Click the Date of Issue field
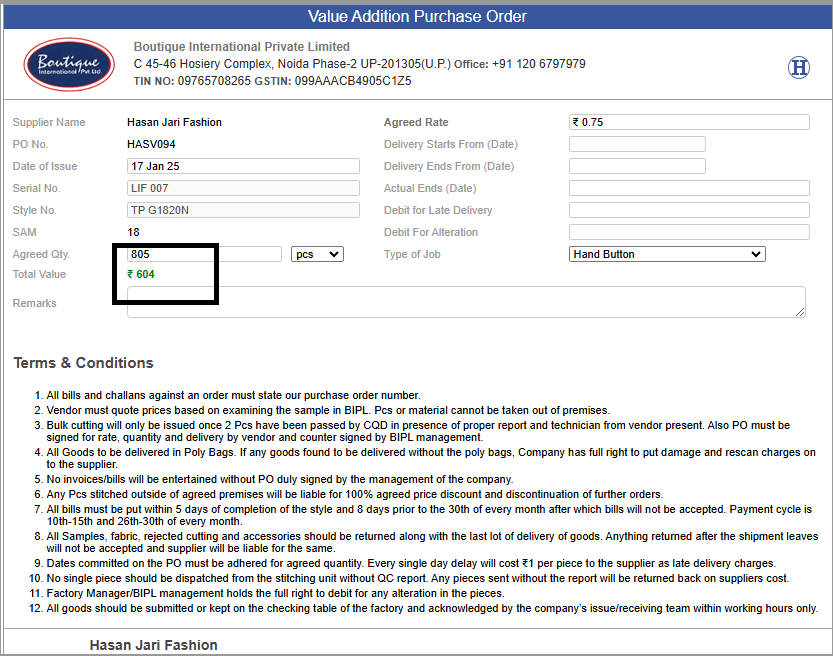Image resolution: width=833 pixels, height=656 pixels. (x=243, y=166)
